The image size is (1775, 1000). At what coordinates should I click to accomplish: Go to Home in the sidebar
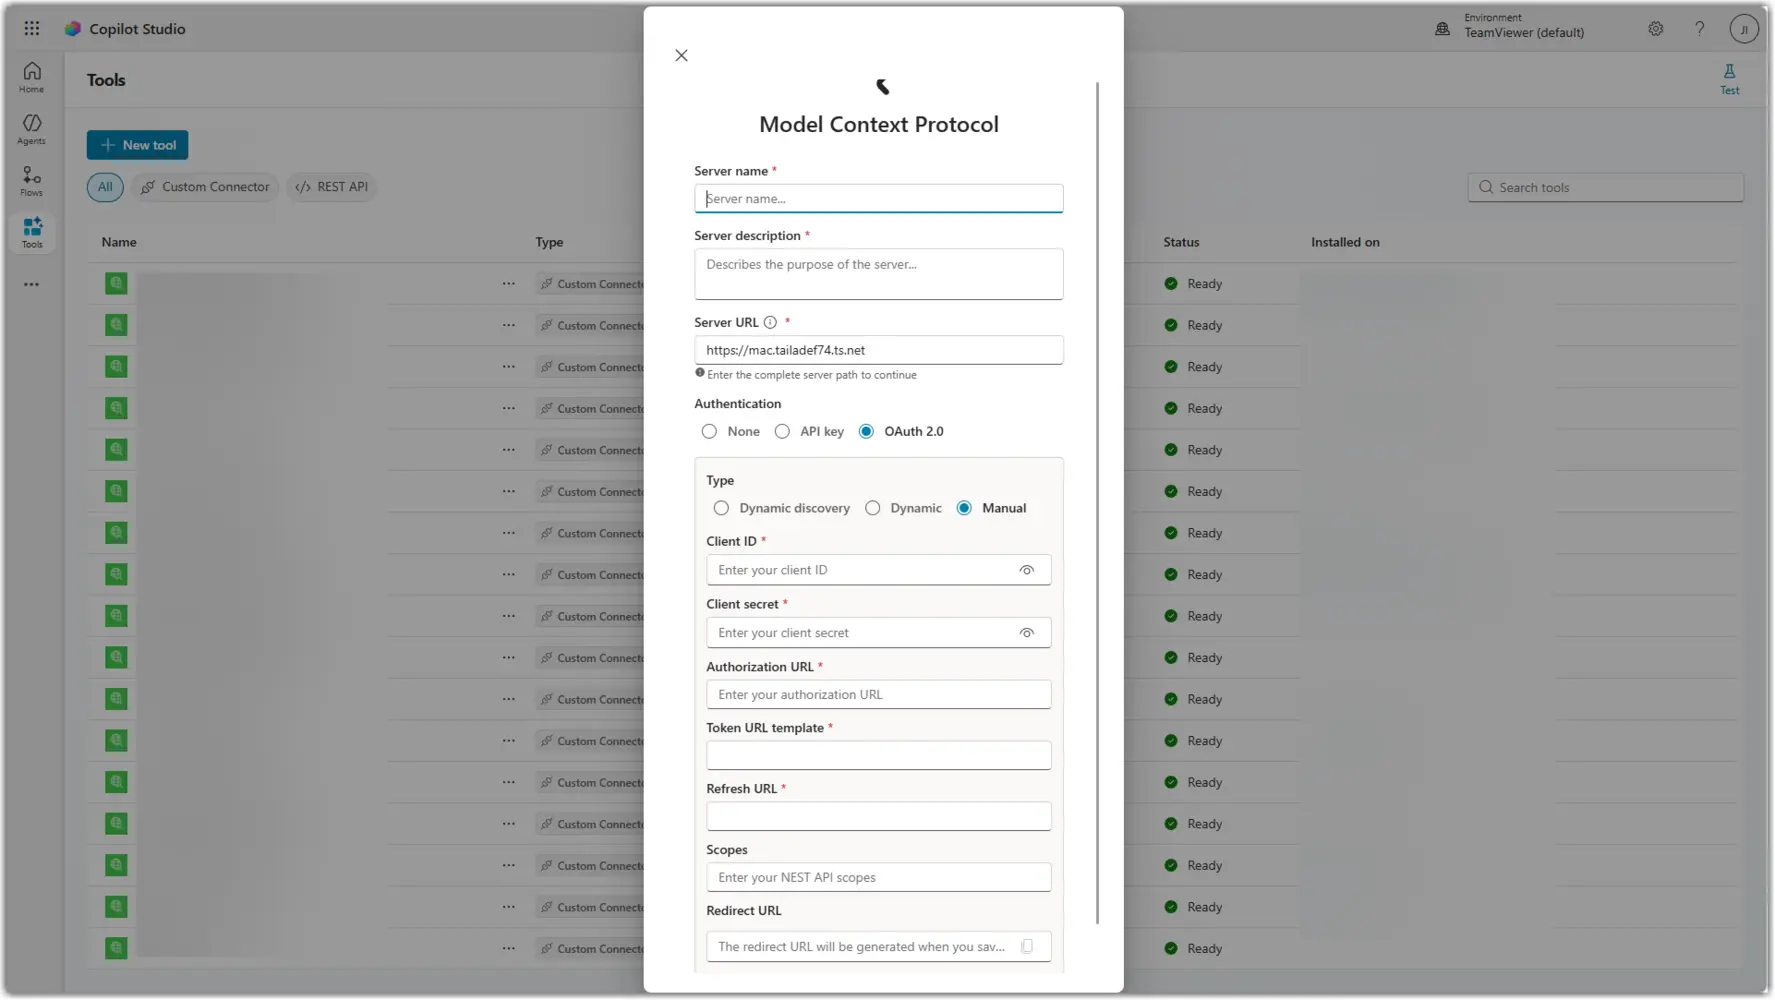coord(32,78)
